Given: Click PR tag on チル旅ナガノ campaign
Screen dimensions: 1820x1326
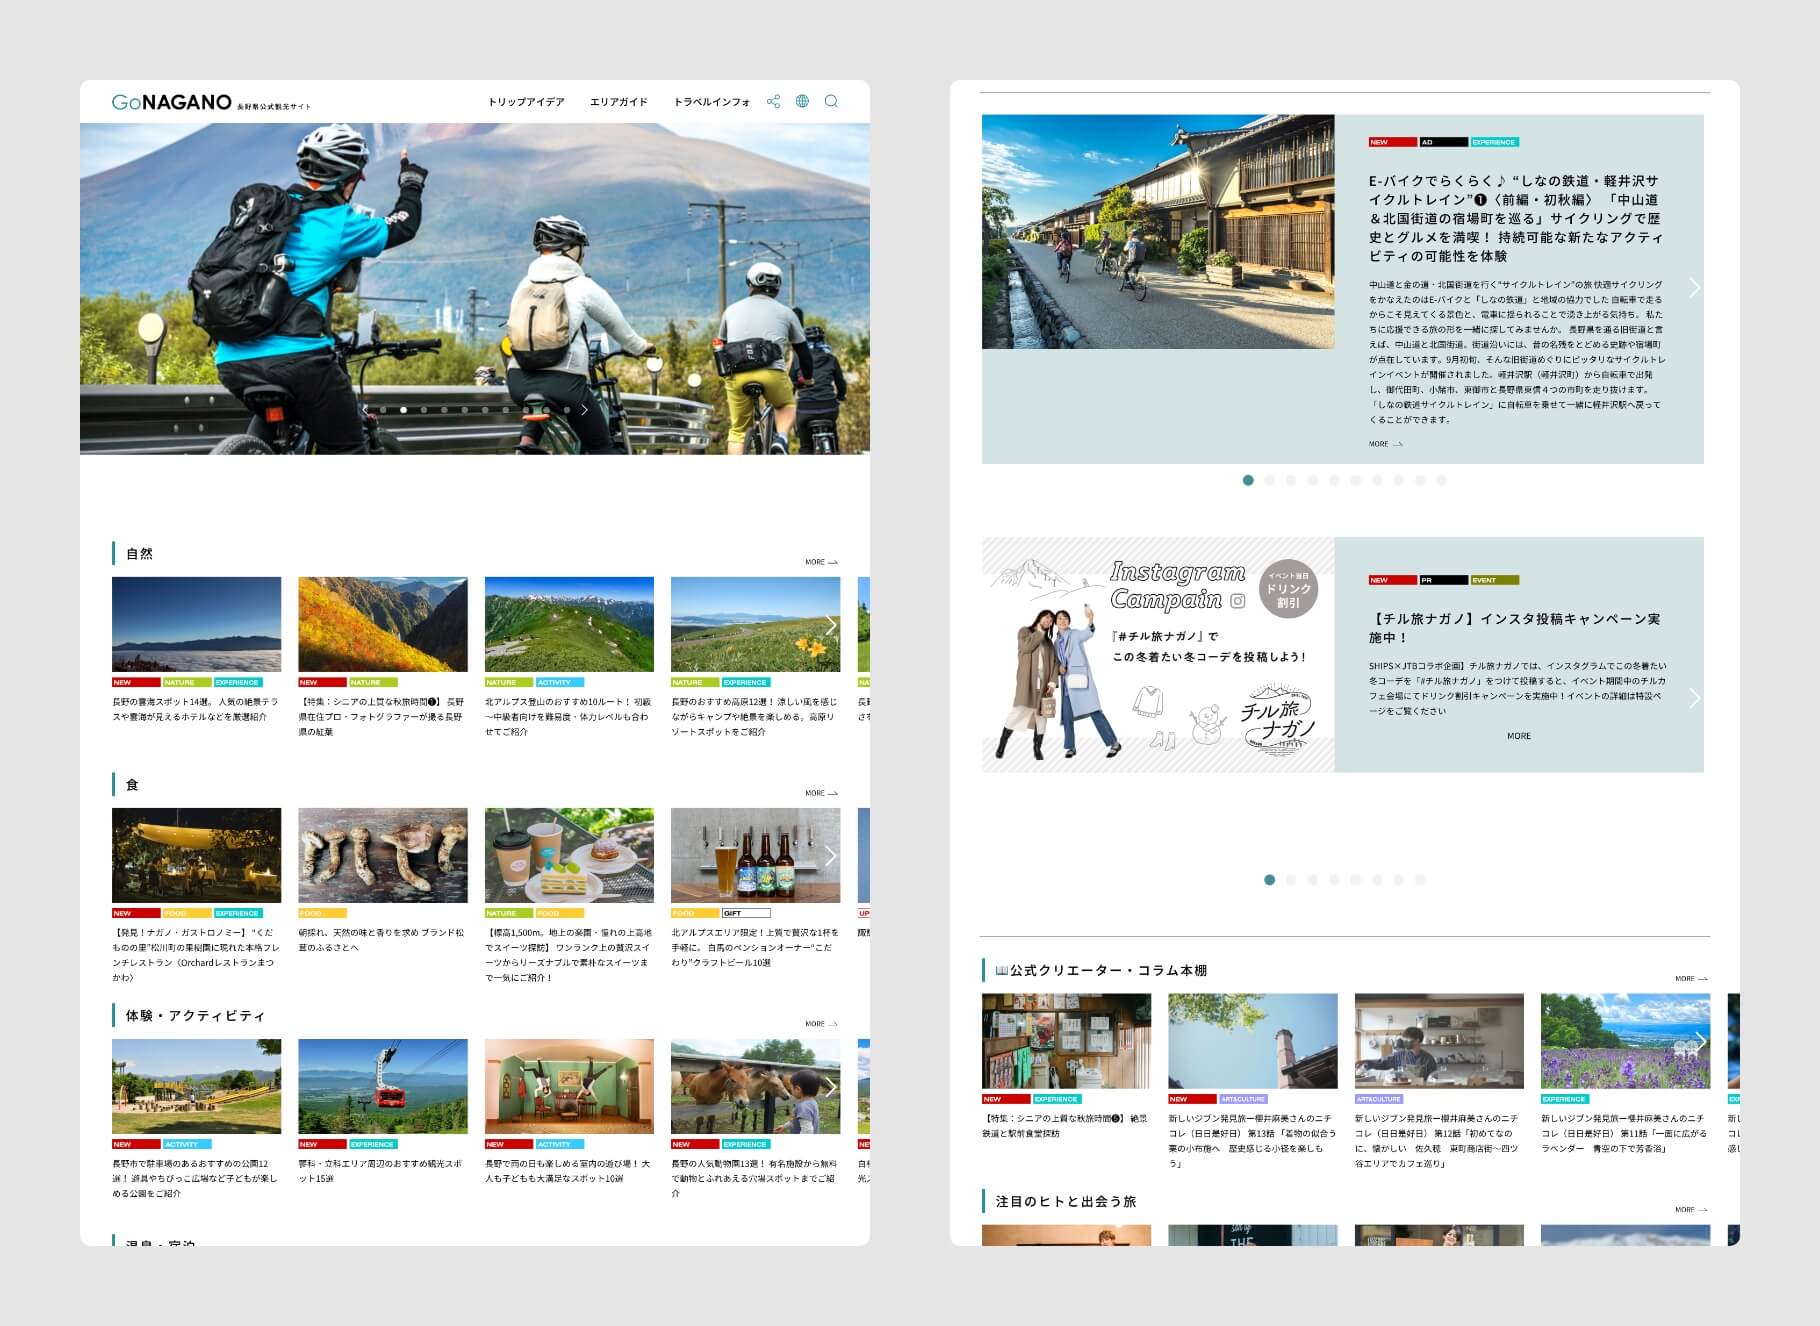Looking at the screenshot, I should 1444,580.
